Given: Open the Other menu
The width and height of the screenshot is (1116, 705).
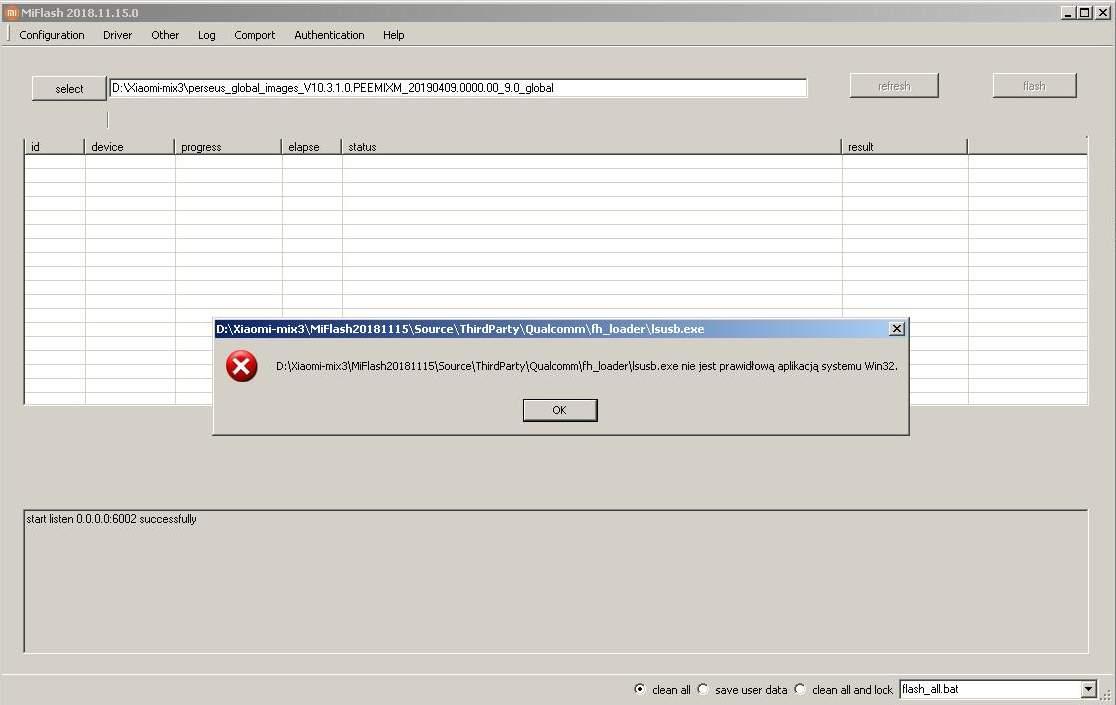Looking at the screenshot, I should coord(165,35).
